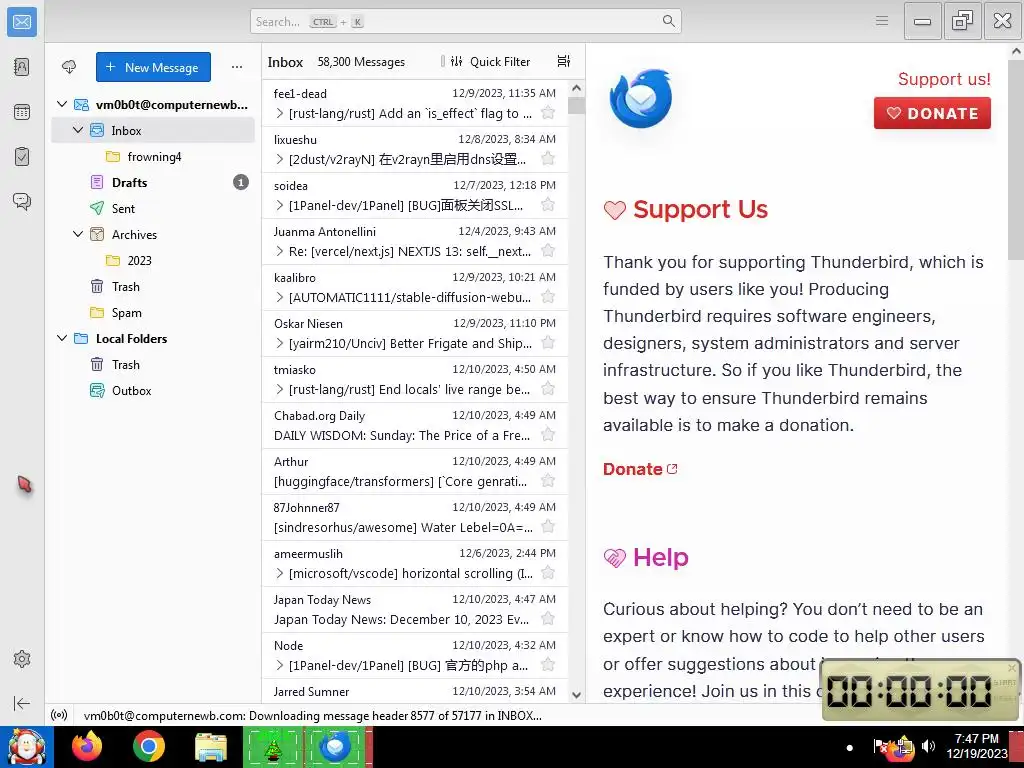Open the 87Johnner87 awesome message
This screenshot has width=1024, height=768.
(x=415, y=517)
